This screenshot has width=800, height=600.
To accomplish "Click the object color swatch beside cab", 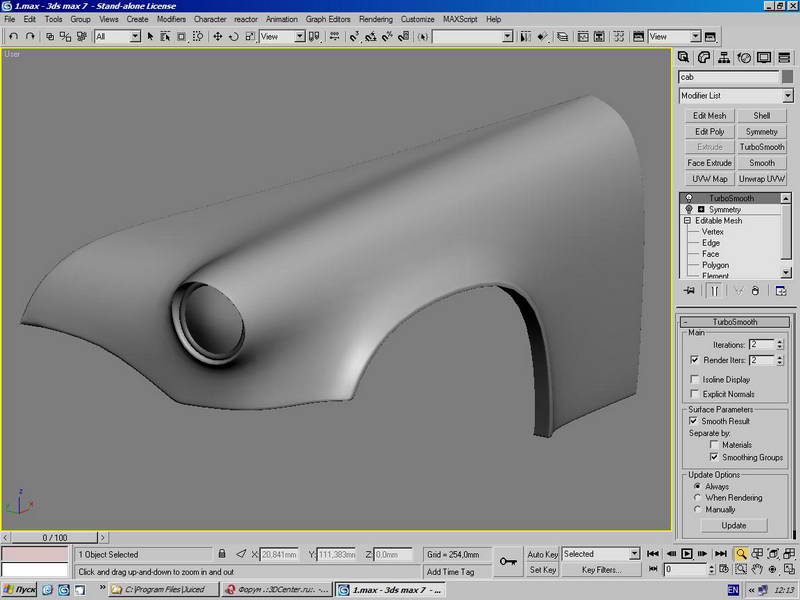I will click(x=787, y=77).
